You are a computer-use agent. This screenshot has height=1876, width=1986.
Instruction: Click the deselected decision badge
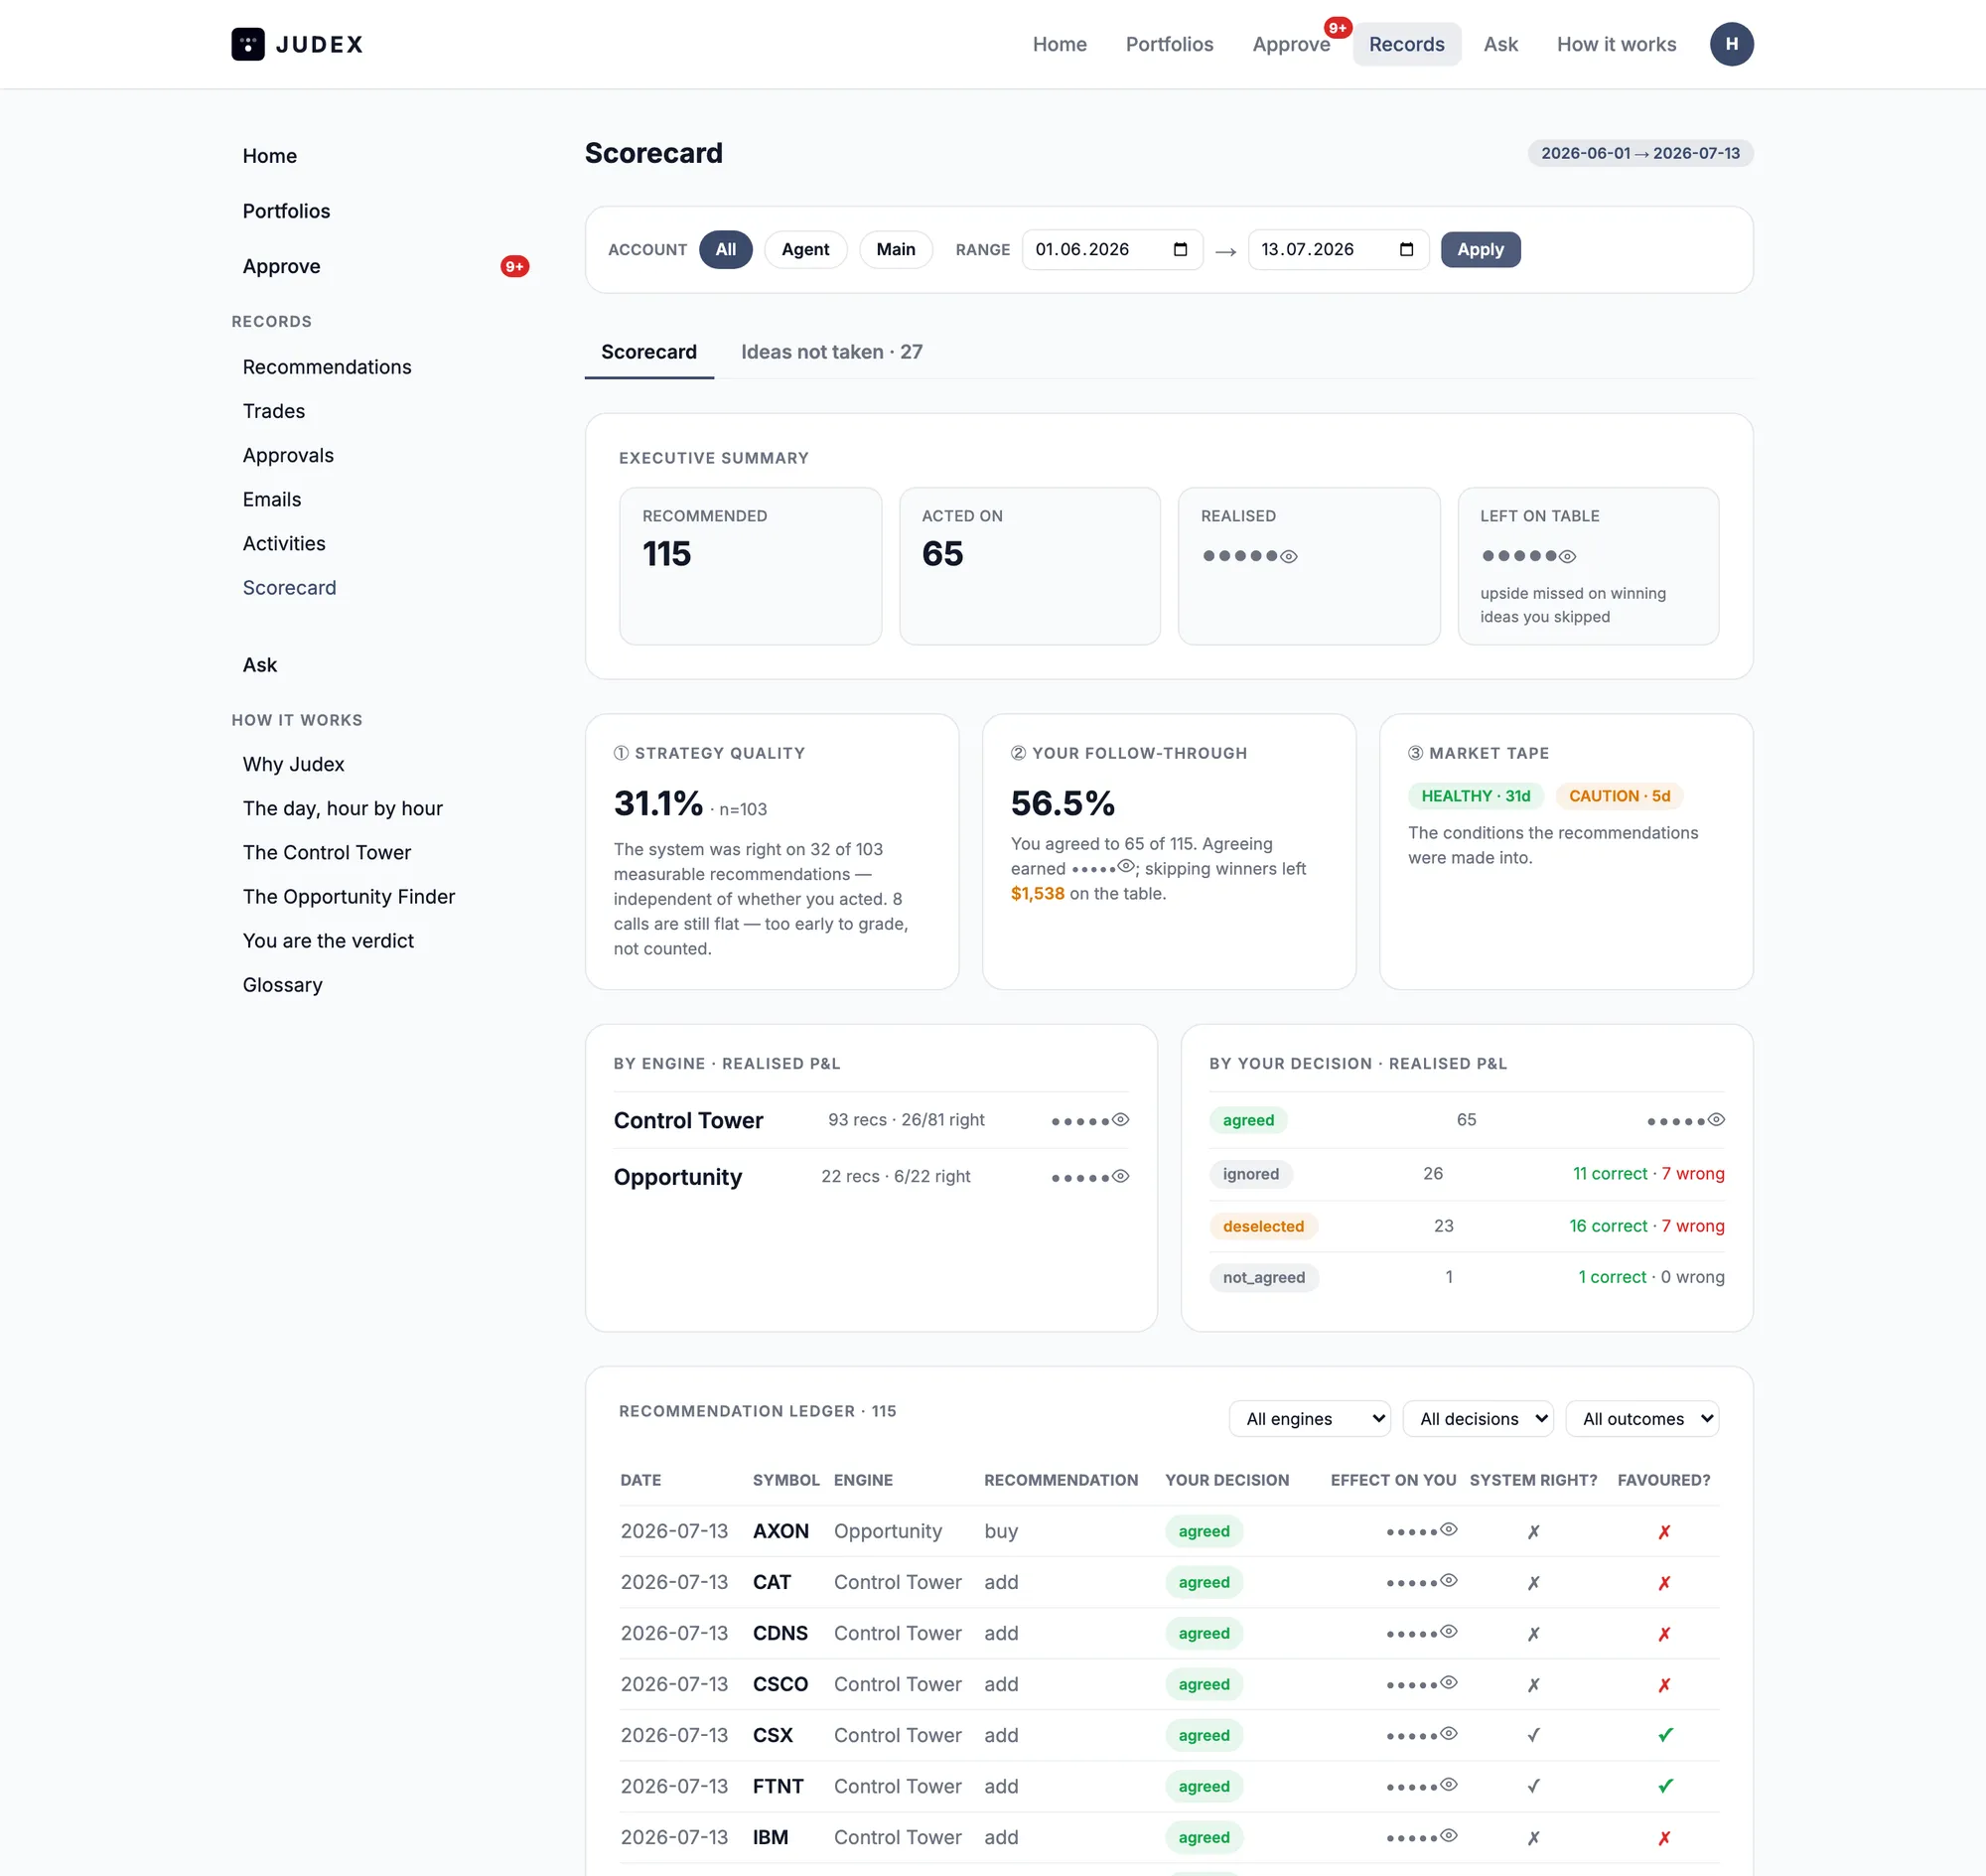point(1263,1226)
